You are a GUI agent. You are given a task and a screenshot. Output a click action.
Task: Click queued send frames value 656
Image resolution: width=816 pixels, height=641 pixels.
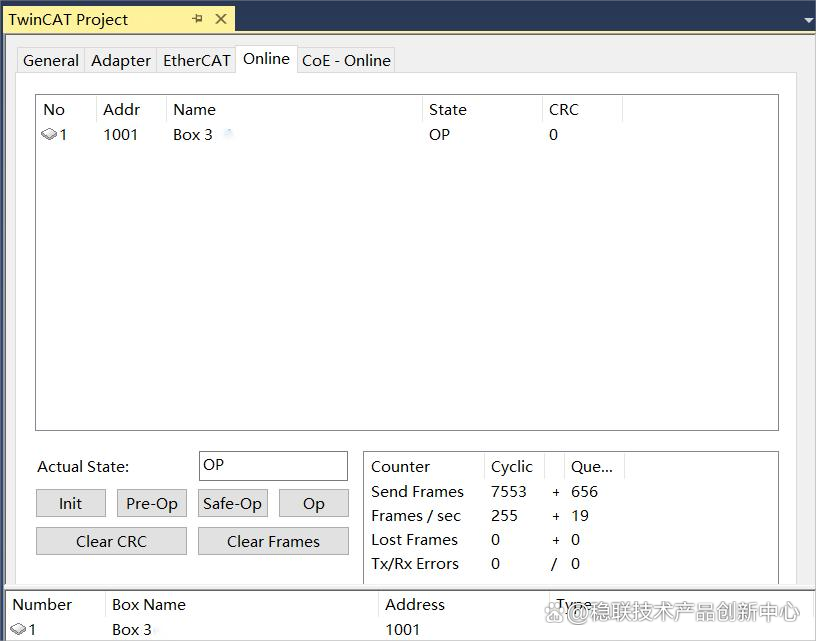tap(584, 491)
